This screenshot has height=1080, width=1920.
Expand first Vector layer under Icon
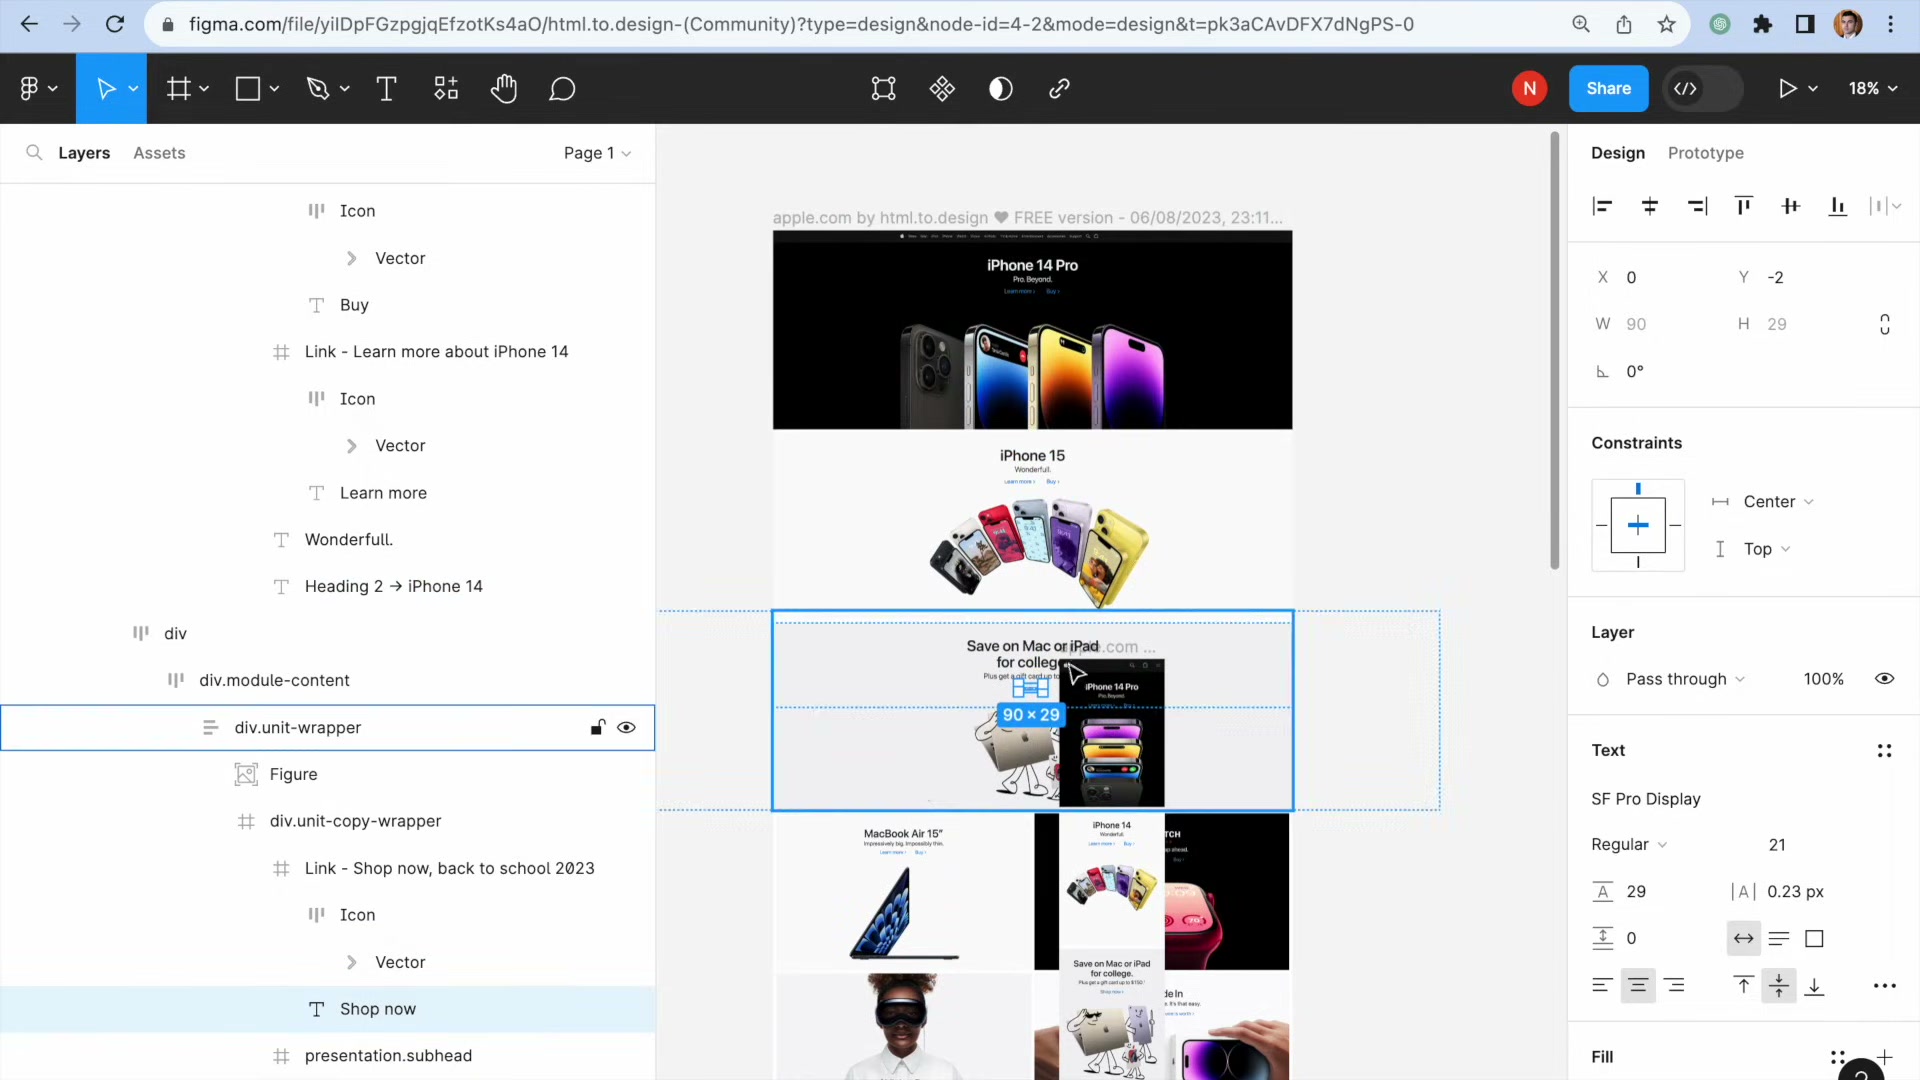tap(351, 258)
